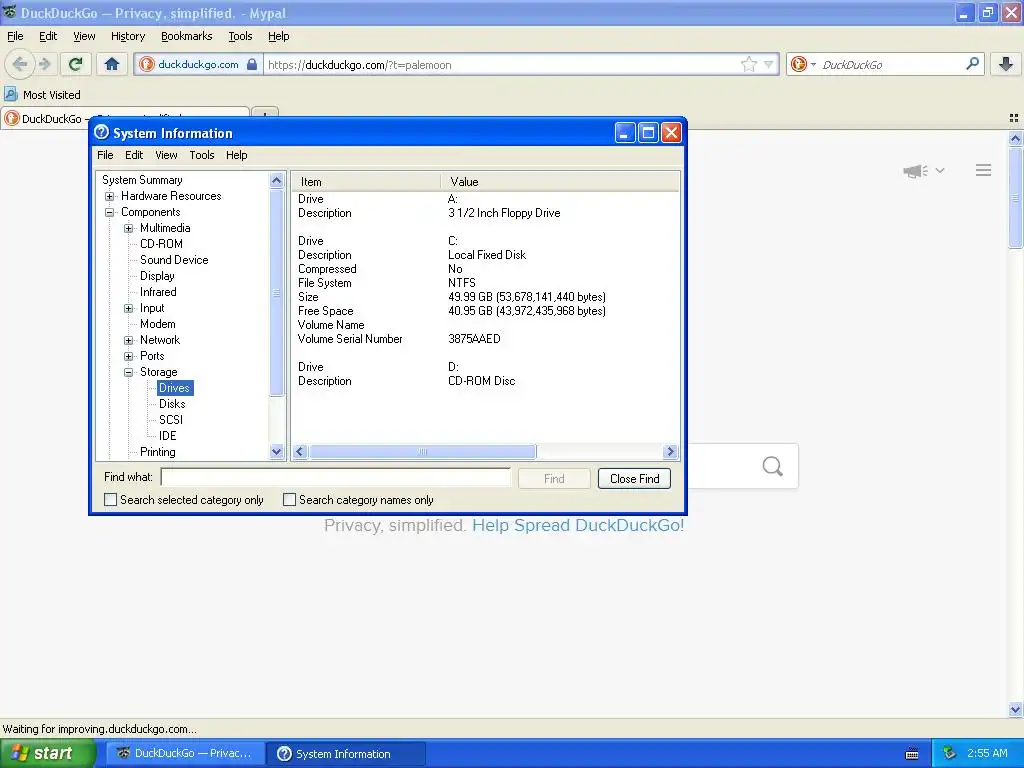Click the DuckDuckGo megaphone icon
The width and height of the screenshot is (1024, 768).
916,171
